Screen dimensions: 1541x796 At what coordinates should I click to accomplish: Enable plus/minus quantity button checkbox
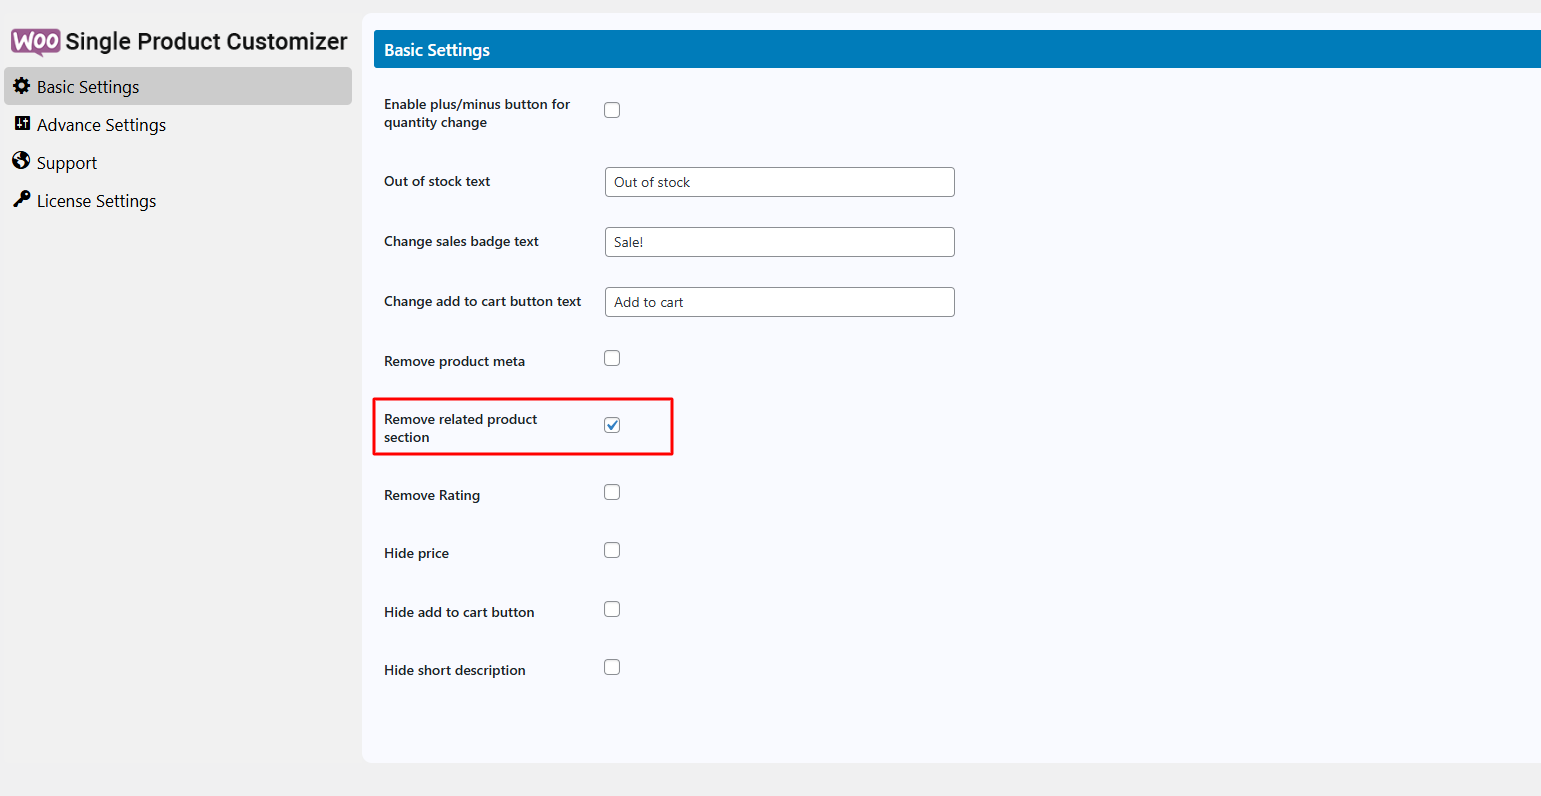612,110
